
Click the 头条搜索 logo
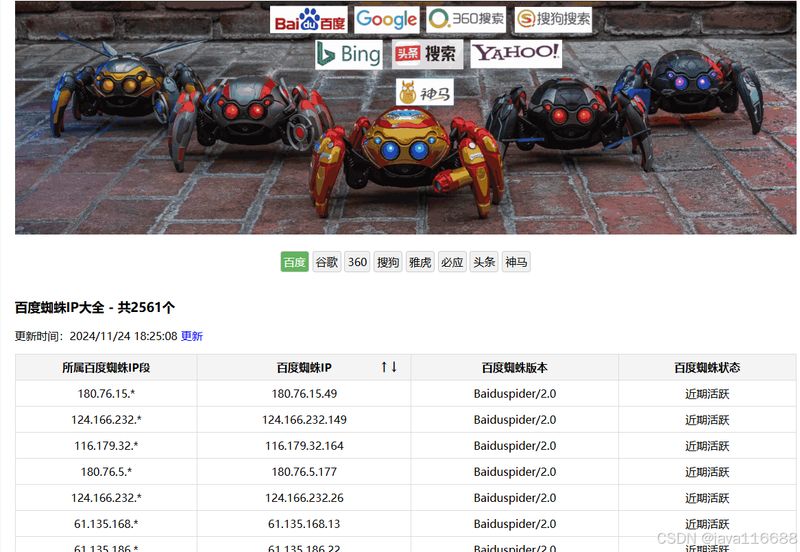click(x=428, y=54)
